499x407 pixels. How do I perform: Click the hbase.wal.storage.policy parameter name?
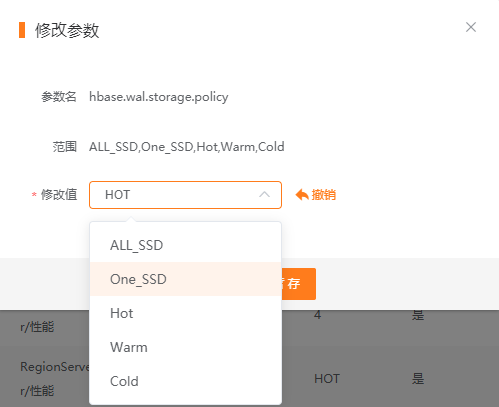pyautogui.click(x=159, y=97)
